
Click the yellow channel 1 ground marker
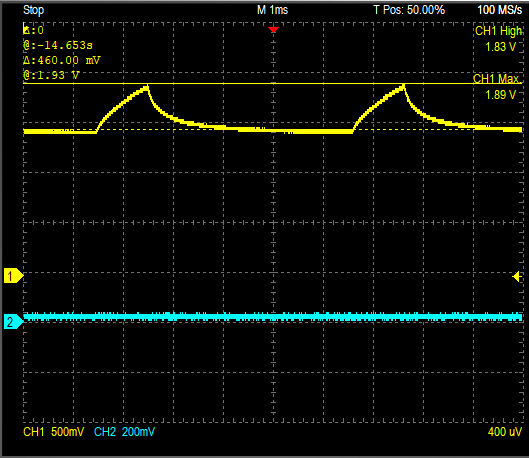13,276
